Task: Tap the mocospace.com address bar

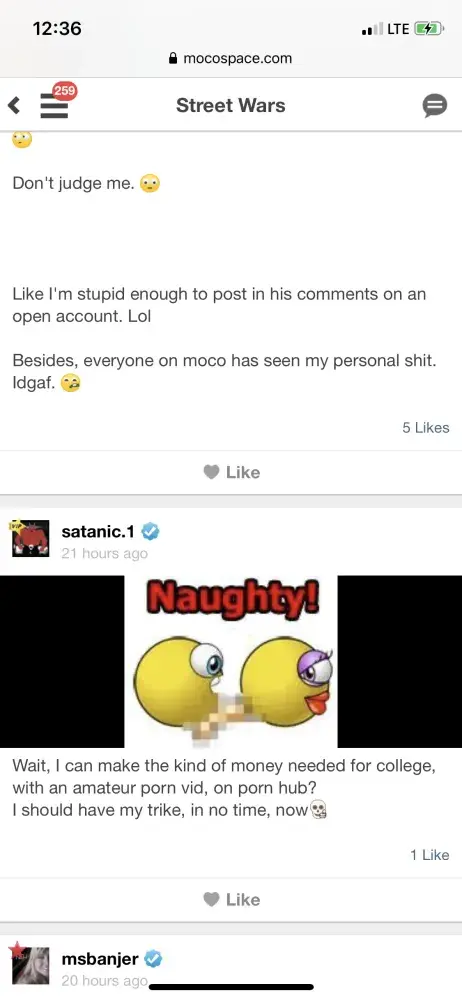Action: (231, 58)
